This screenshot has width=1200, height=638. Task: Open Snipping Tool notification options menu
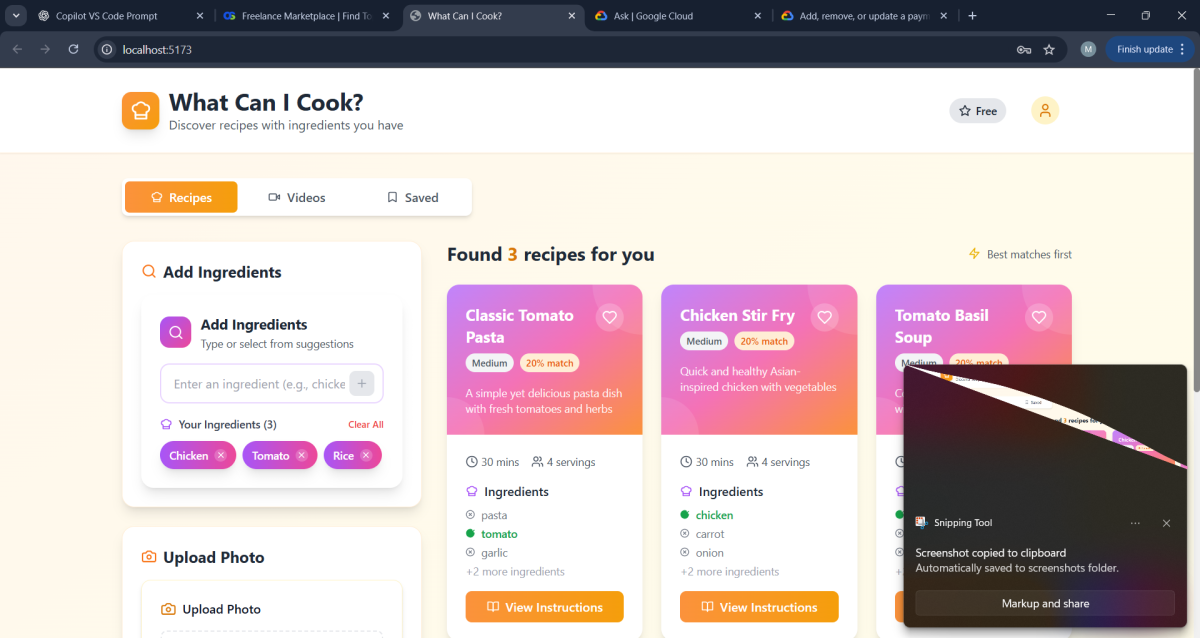[1135, 523]
